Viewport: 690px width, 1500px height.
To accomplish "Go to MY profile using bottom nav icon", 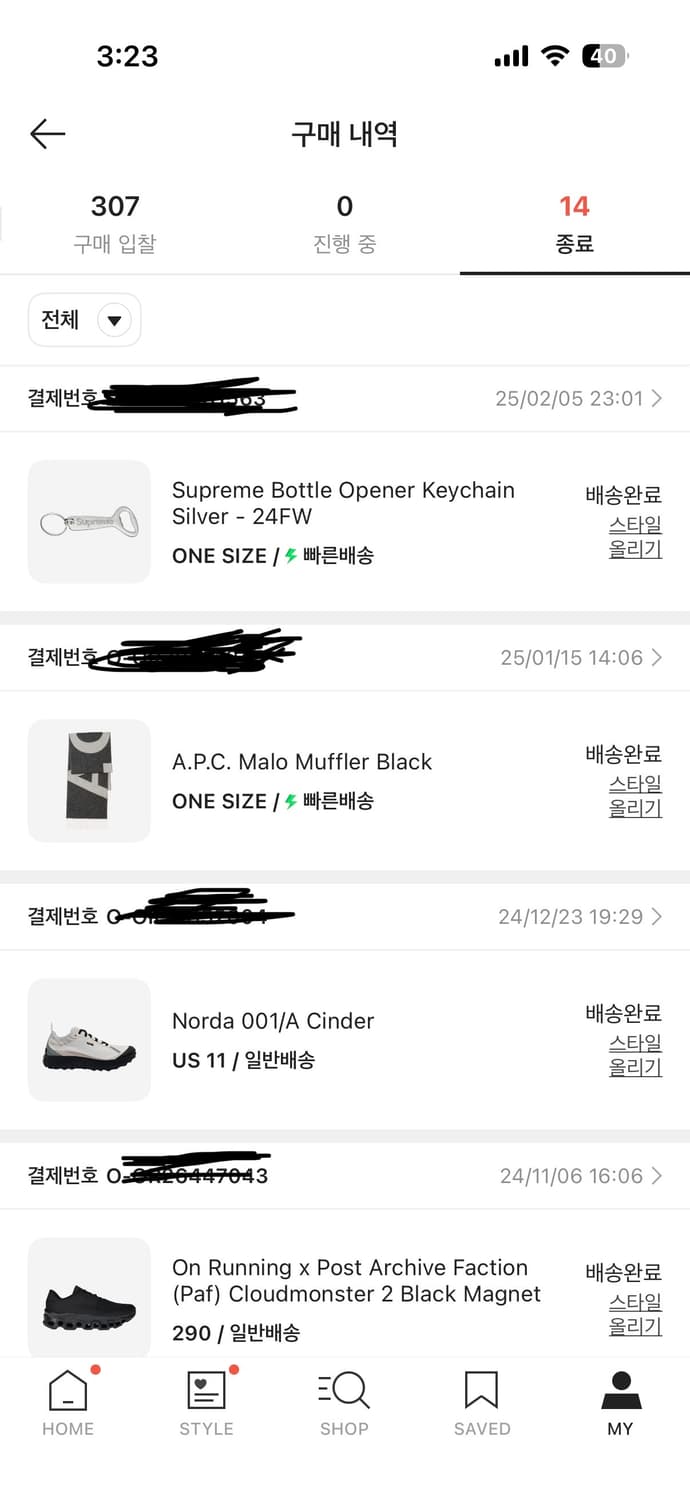I will (x=620, y=1400).
